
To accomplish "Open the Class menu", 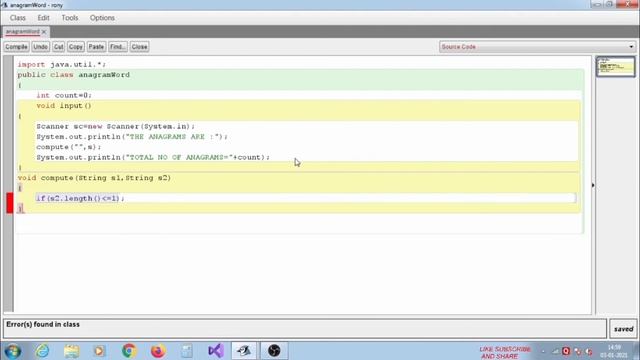I will [x=18, y=18].
